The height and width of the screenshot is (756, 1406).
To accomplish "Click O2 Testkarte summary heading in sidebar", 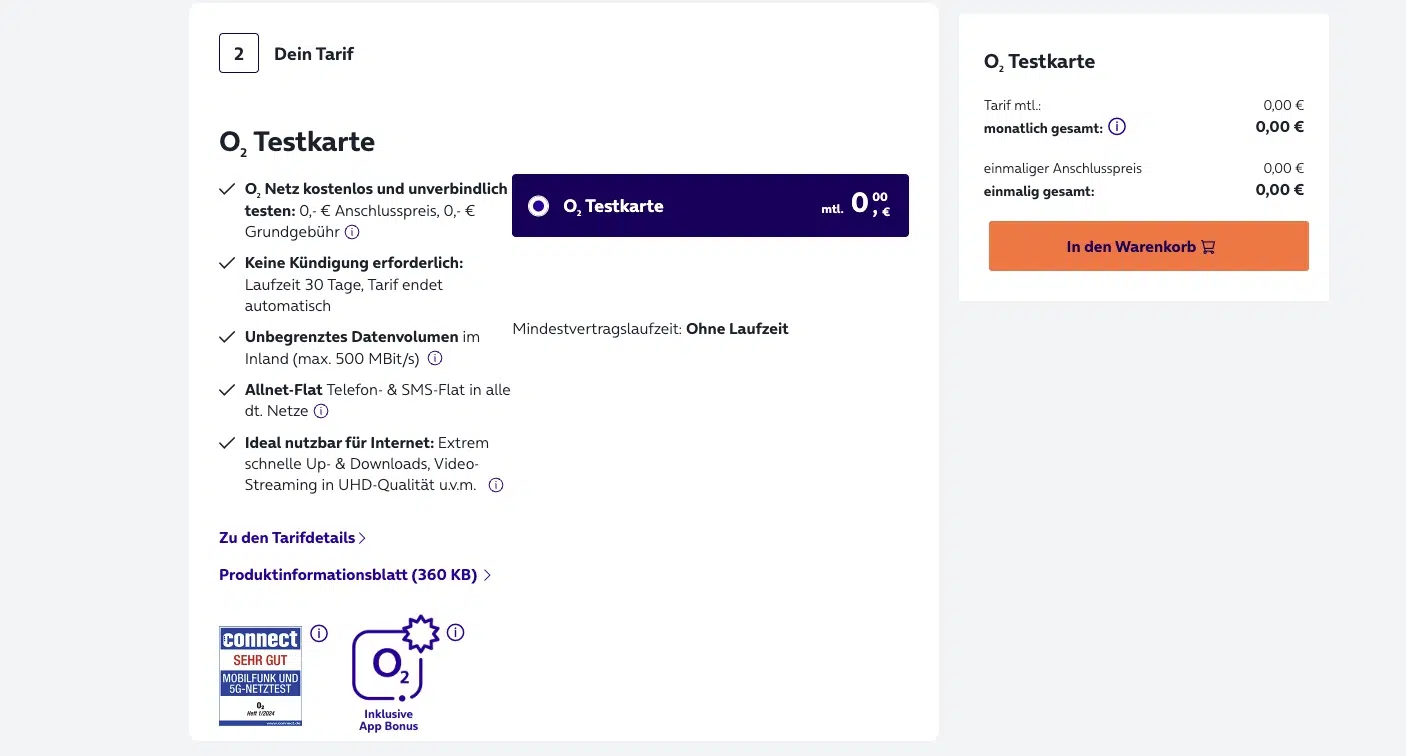I will point(1039,62).
